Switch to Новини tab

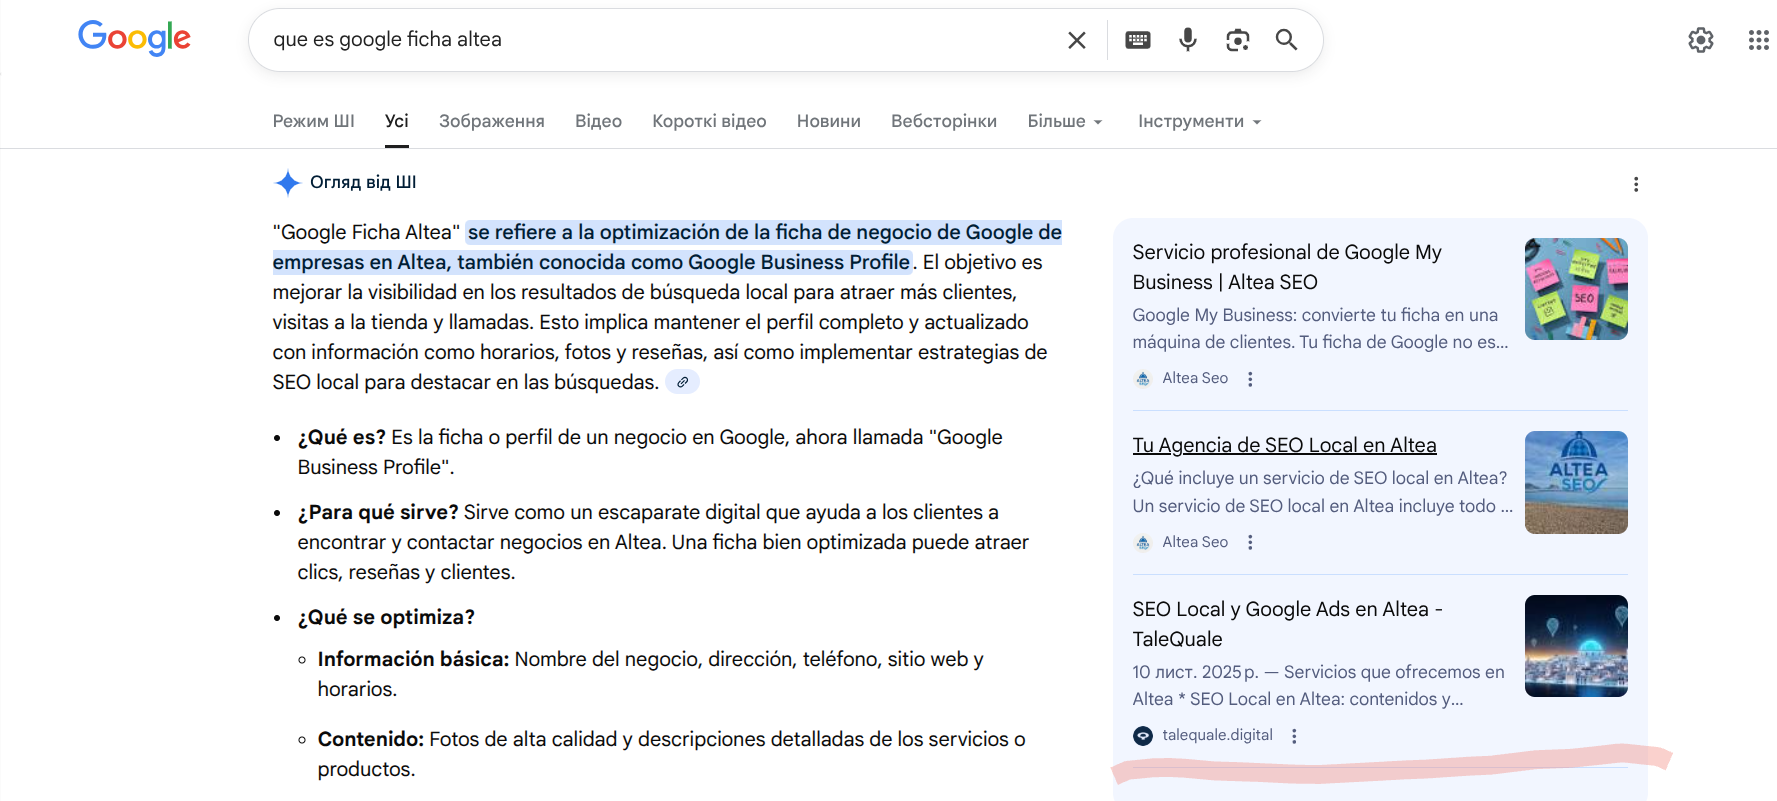click(829, 121)
